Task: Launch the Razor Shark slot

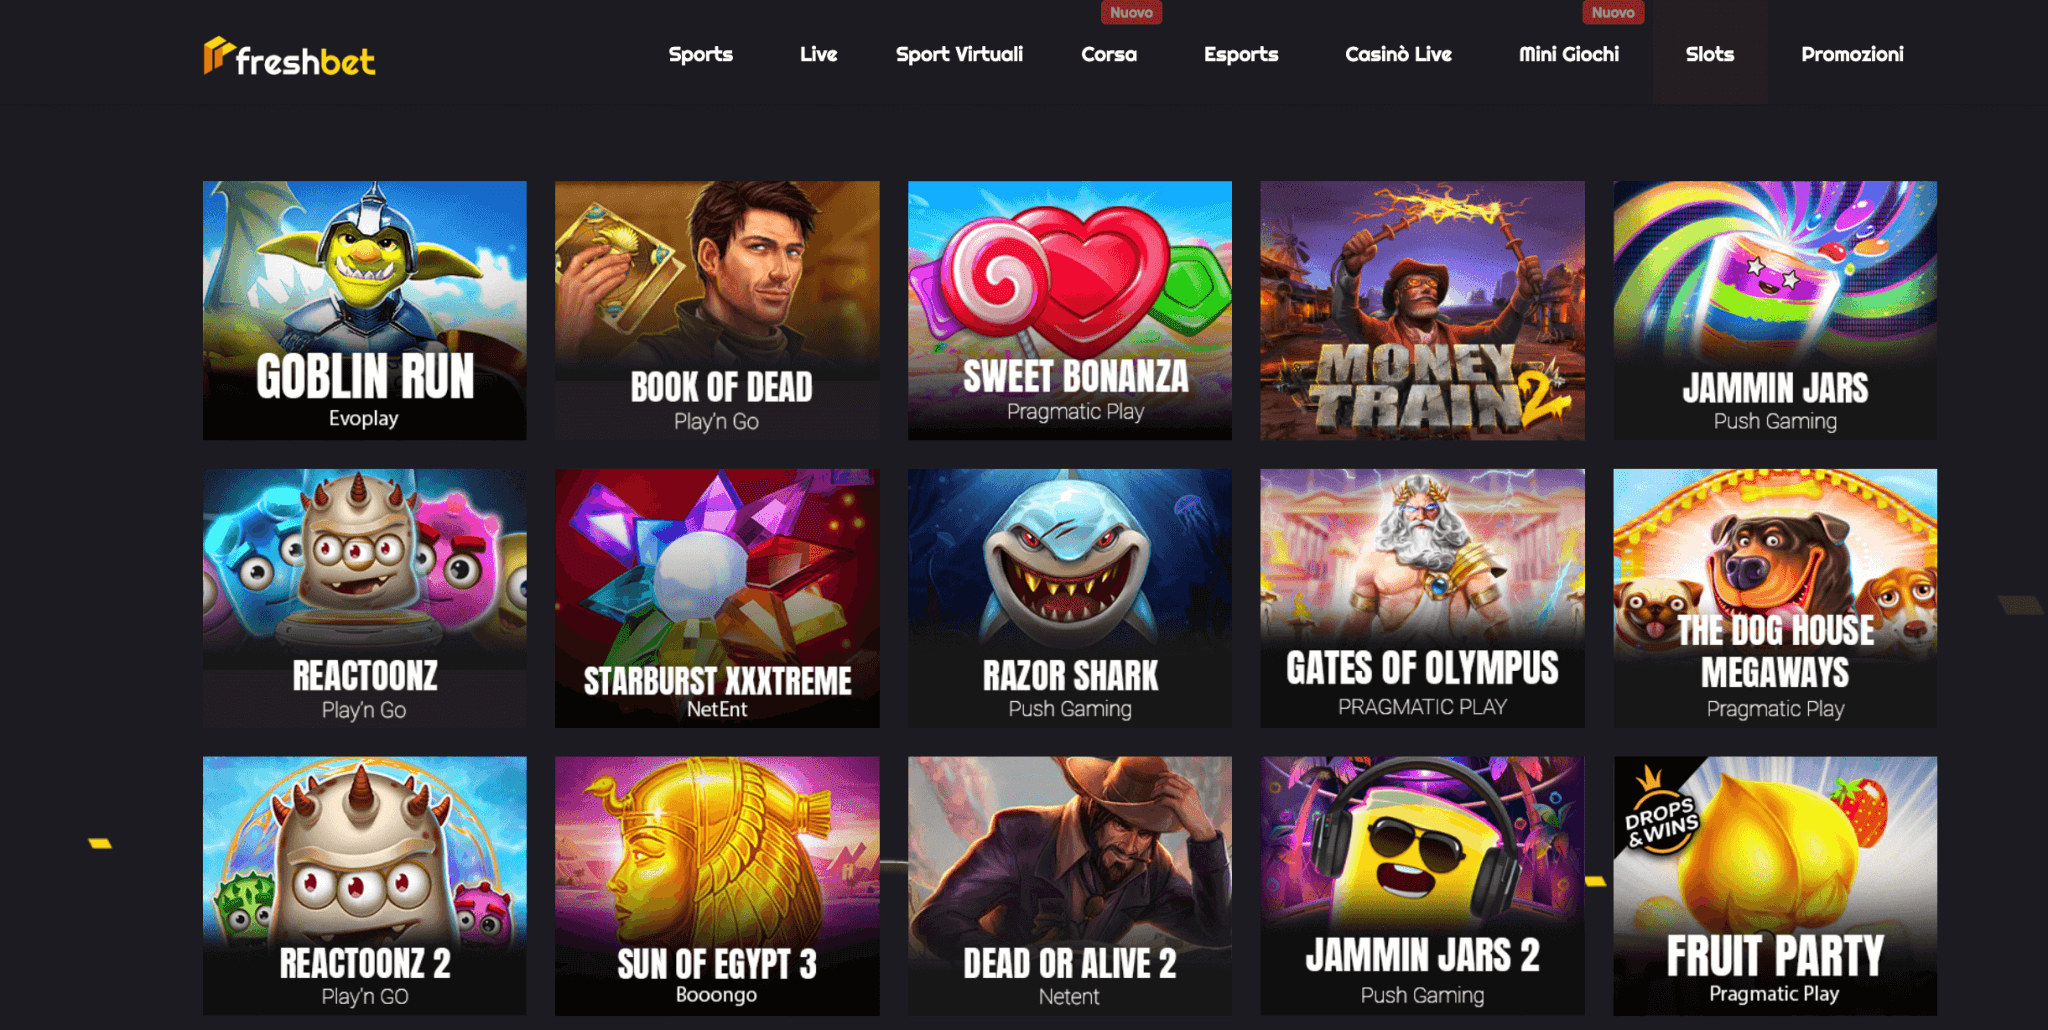Action: pyautogui.click(x=1070, y=598)
